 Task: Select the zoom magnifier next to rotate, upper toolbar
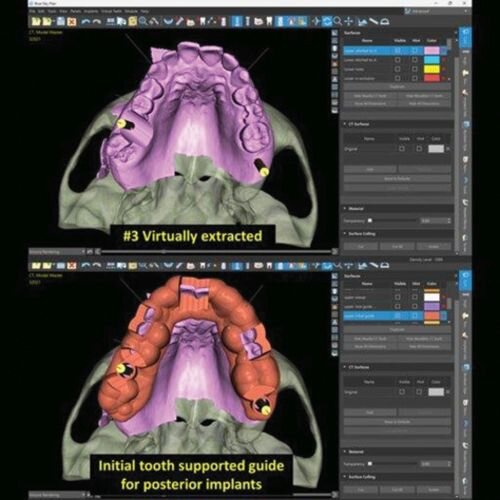click(x=338, y=22)
